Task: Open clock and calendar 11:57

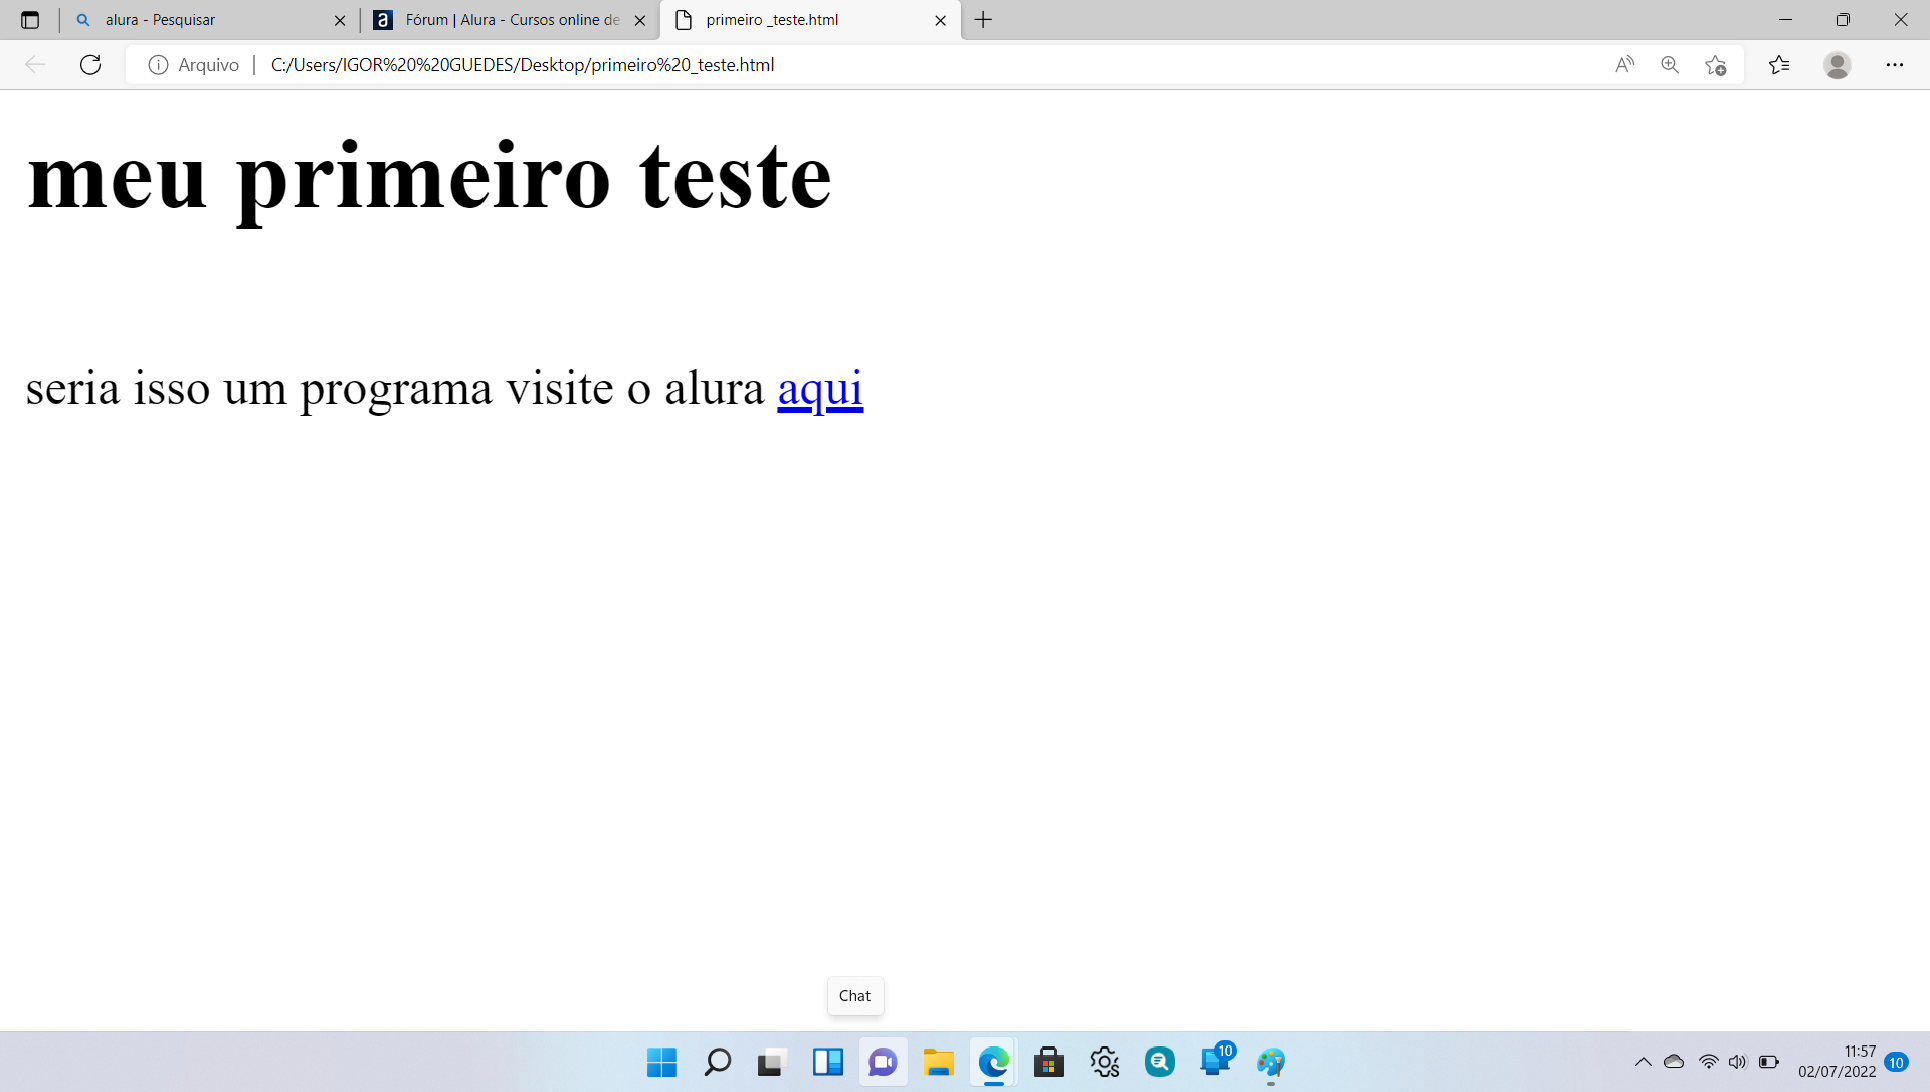Action: [1837, 1062]
